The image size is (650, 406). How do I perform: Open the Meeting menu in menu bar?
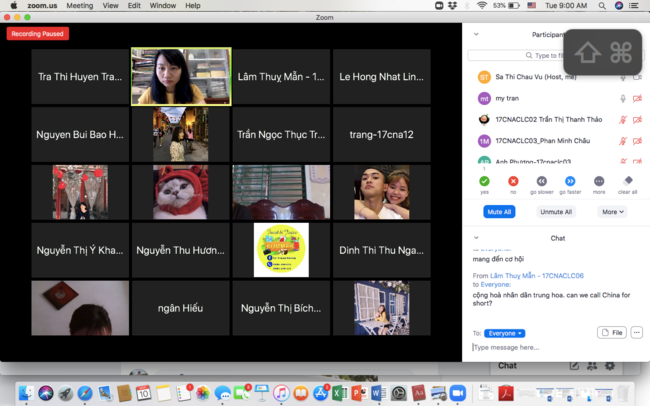pos(79,5)
